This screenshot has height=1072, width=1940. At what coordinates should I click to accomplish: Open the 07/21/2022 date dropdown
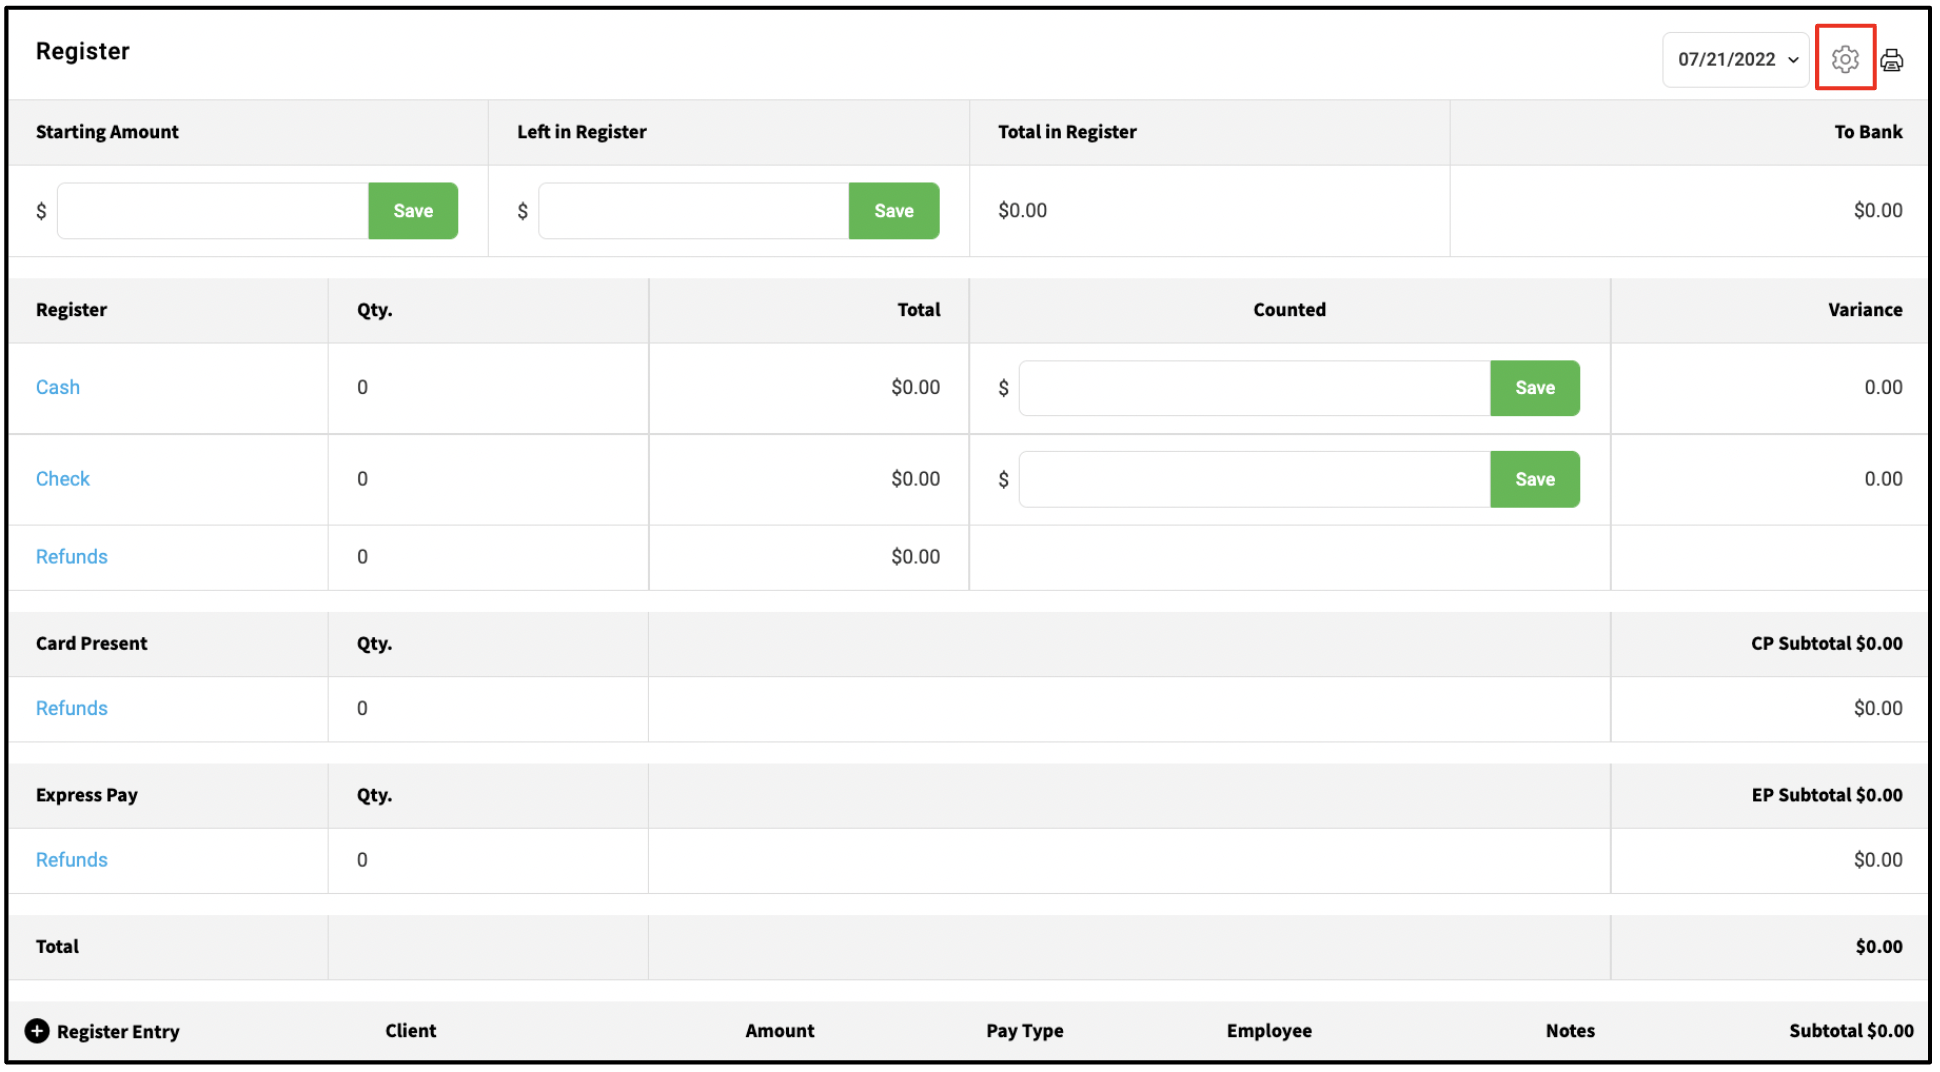1736,59
